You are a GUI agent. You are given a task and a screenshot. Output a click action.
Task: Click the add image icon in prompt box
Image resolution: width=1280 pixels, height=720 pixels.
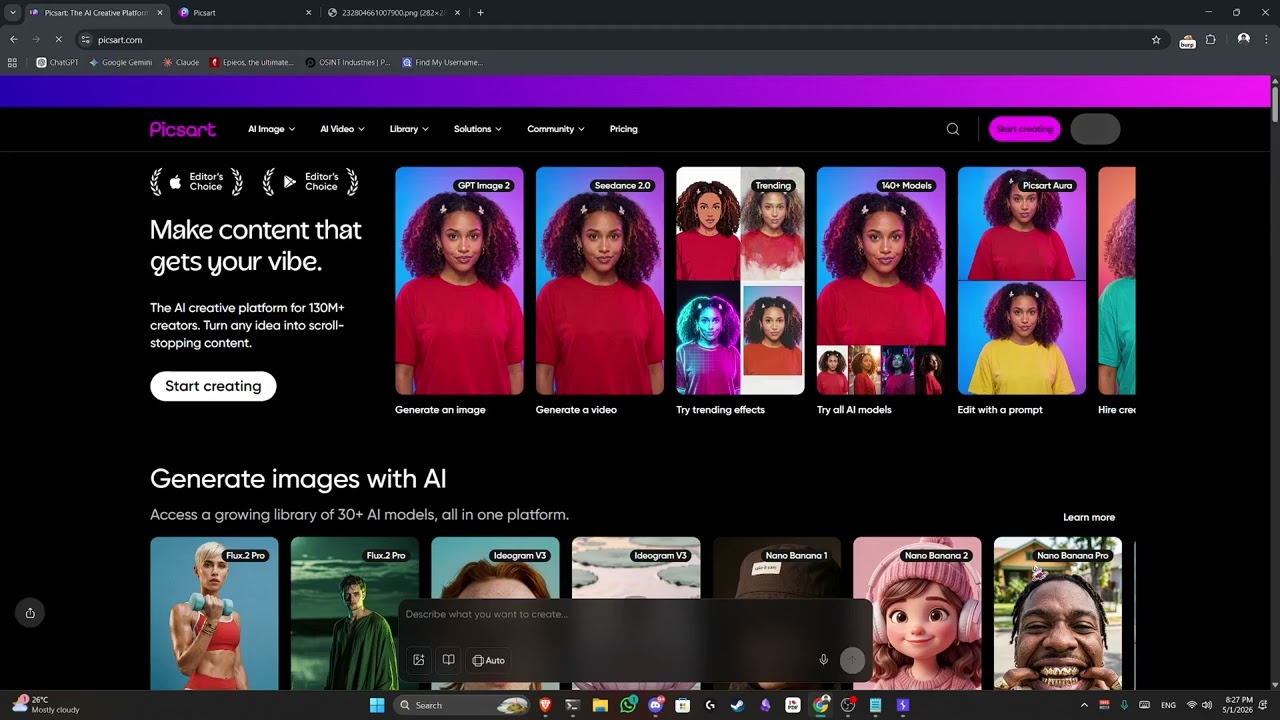[419, 660]
